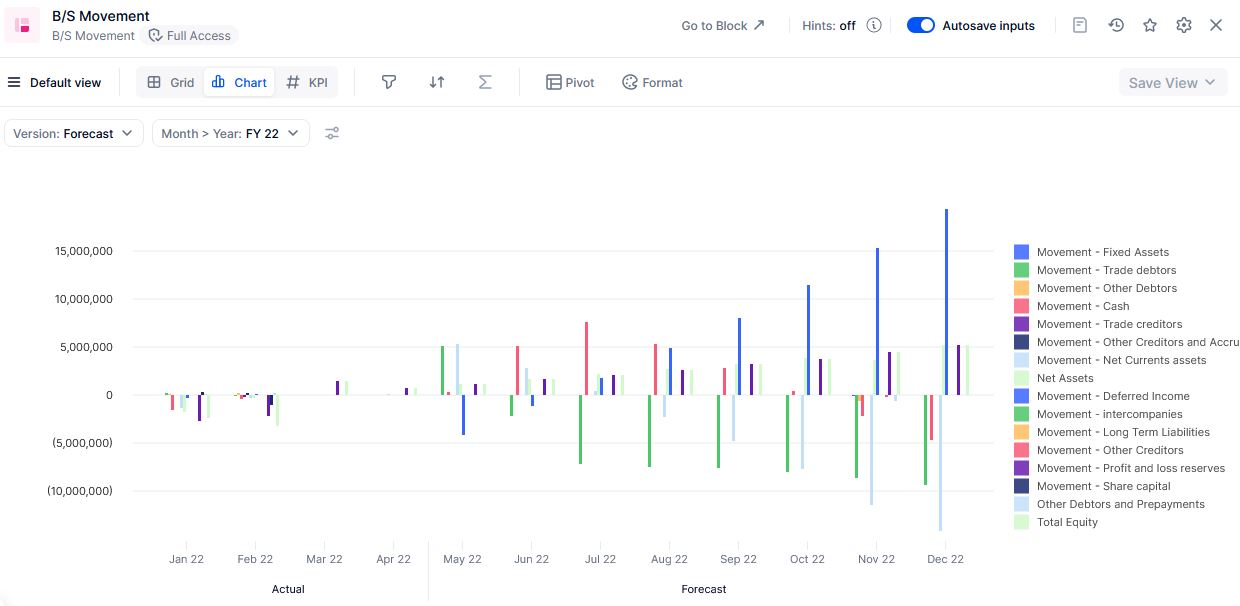This screenshot has height=606, width=1240.
Task: Open version history clock icon
Action: pos(1116,25)
